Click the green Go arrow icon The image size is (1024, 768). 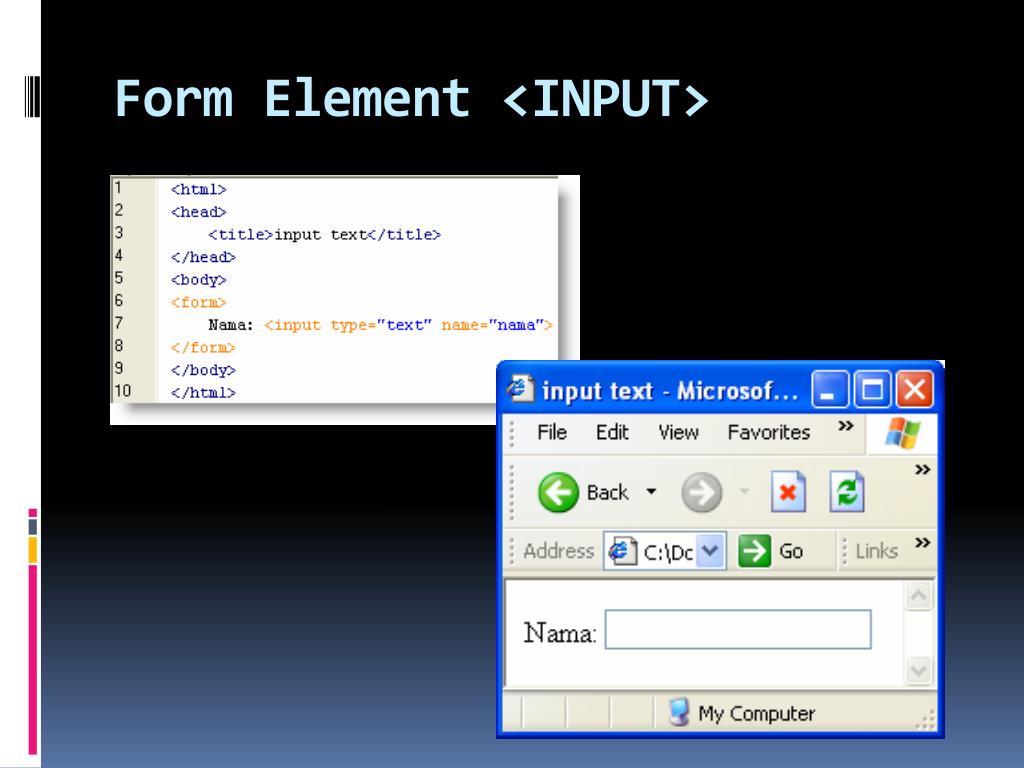point(754,551)
